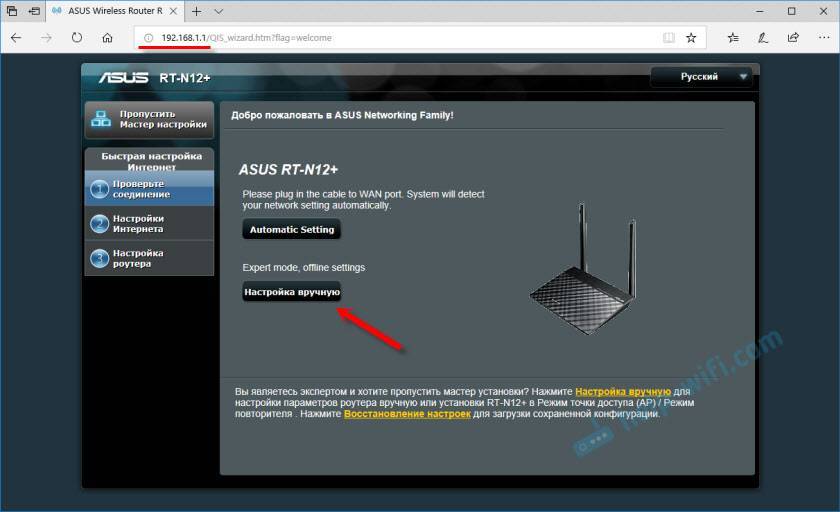Click the ASUS logo
Image resolution: width=840 pixels, height=512 pixels.
click(124, 78)
